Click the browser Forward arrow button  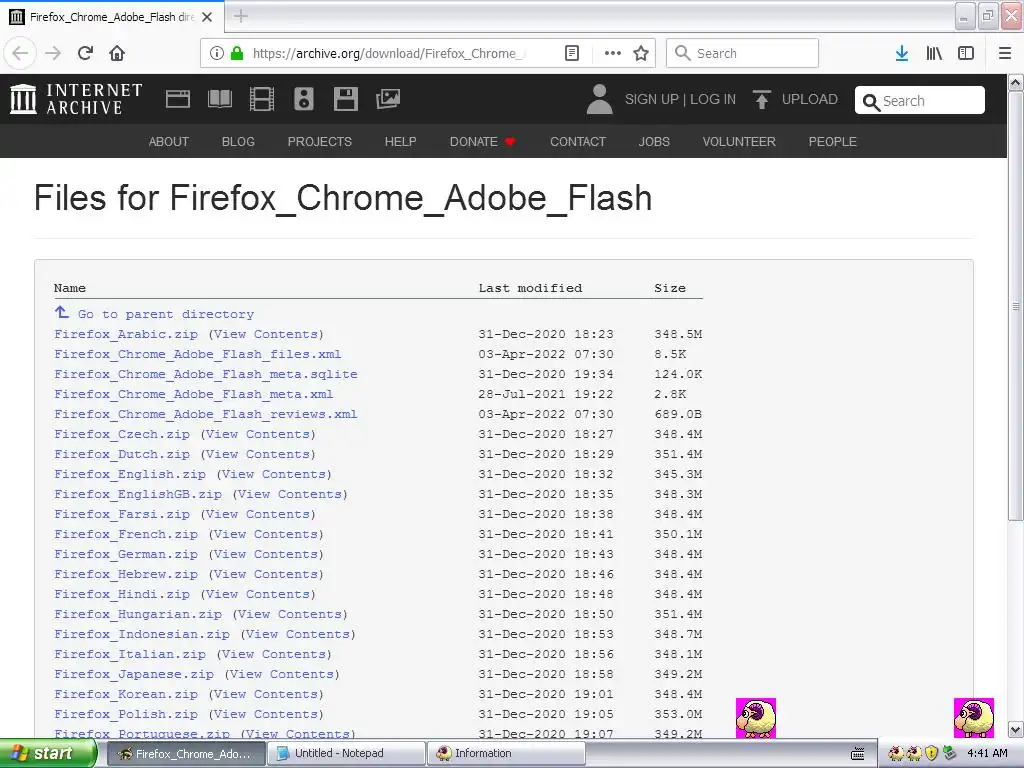click(x=53, y=53)
